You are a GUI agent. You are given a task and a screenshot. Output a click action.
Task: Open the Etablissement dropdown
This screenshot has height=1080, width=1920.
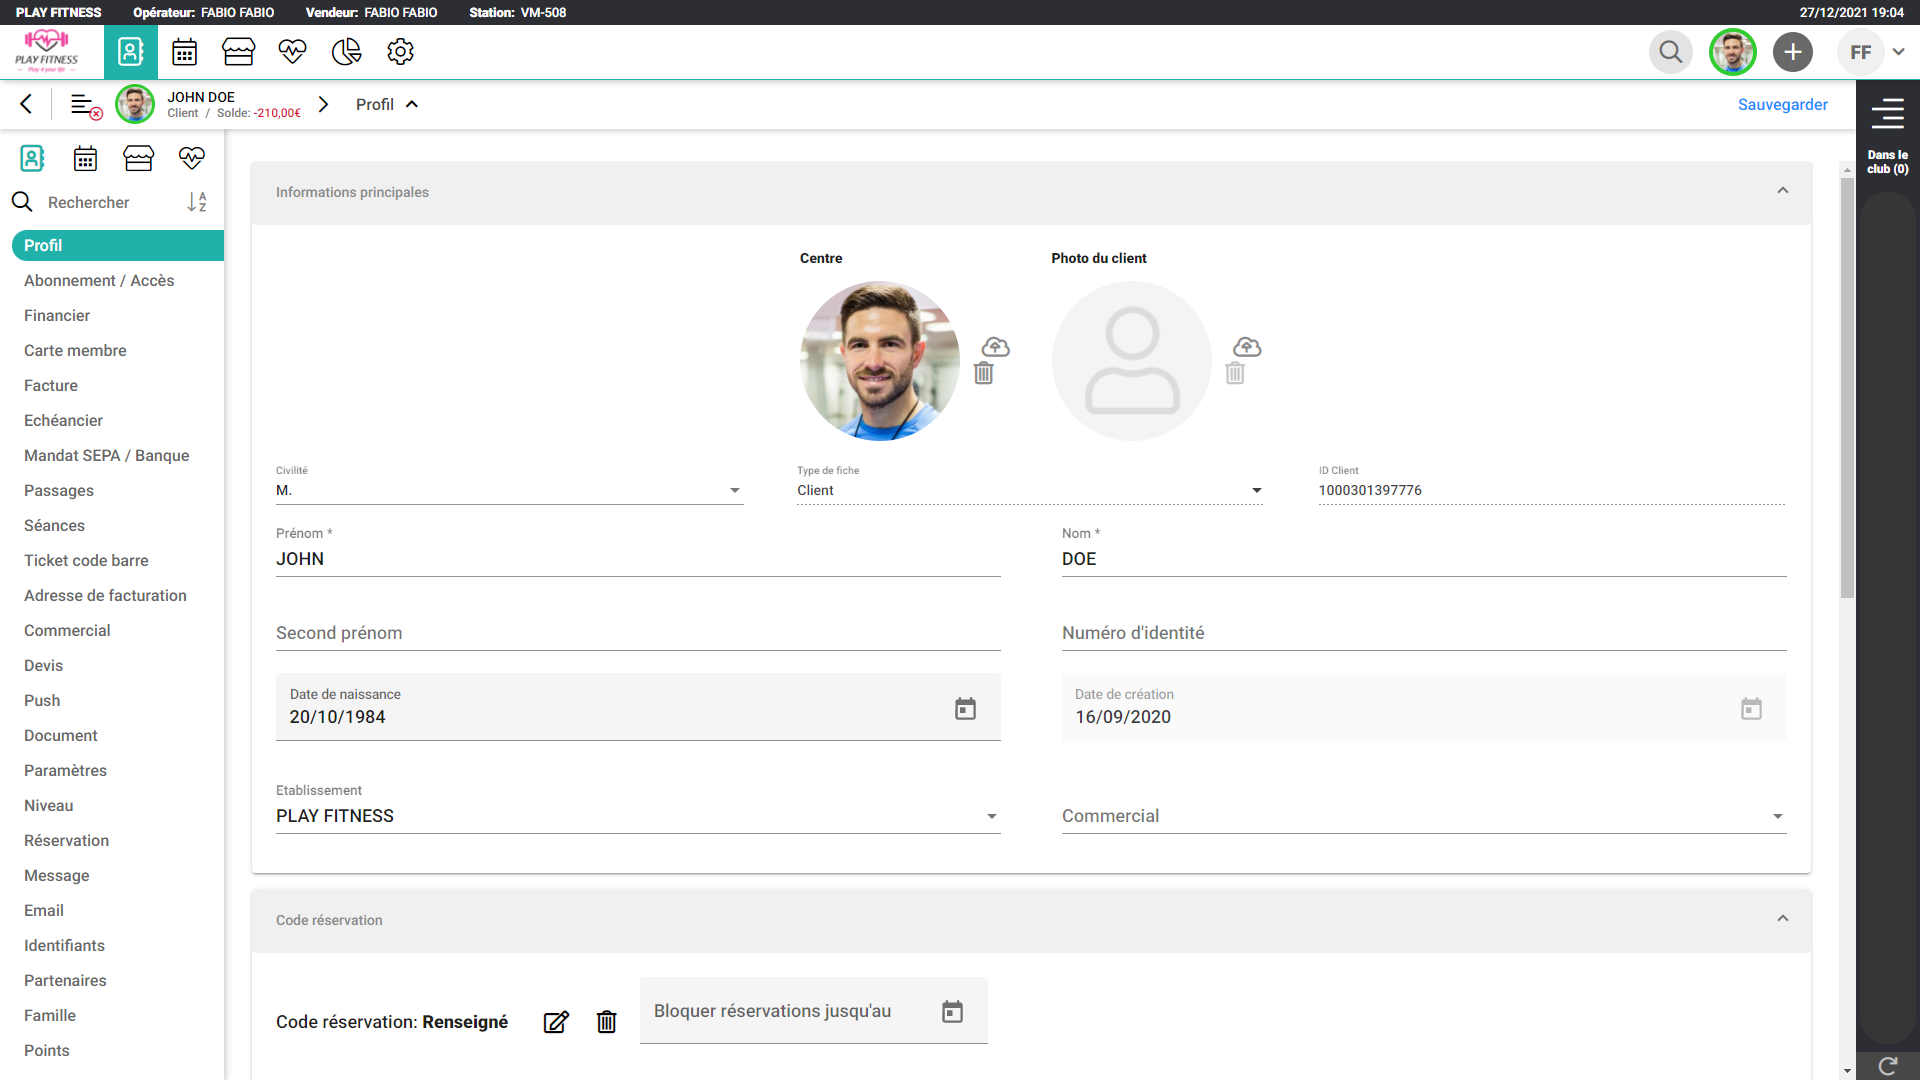[x=991, y=817]
